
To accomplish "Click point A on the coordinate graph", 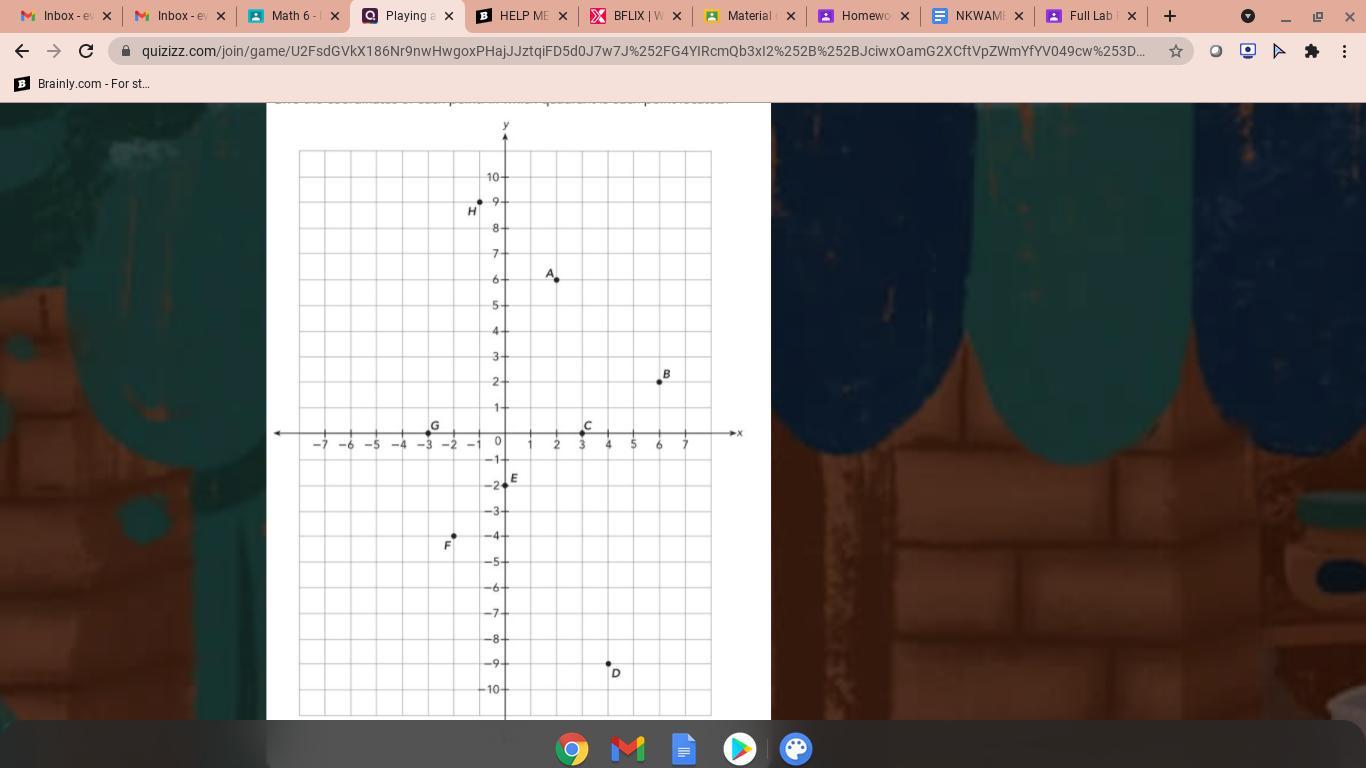I will coord(556,280).
